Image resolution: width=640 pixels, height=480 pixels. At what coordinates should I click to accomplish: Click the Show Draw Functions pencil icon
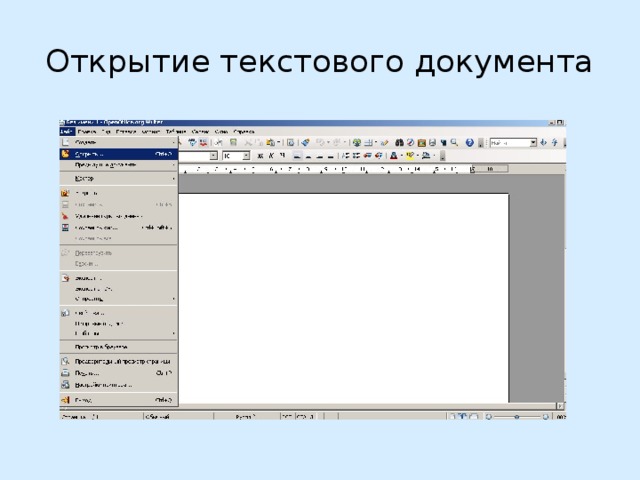pos(384,142)
